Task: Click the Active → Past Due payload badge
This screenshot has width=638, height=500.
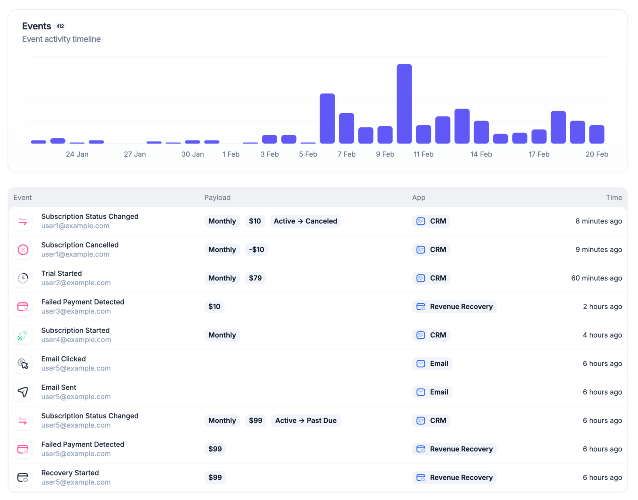Action: click(x=306, y=421)
